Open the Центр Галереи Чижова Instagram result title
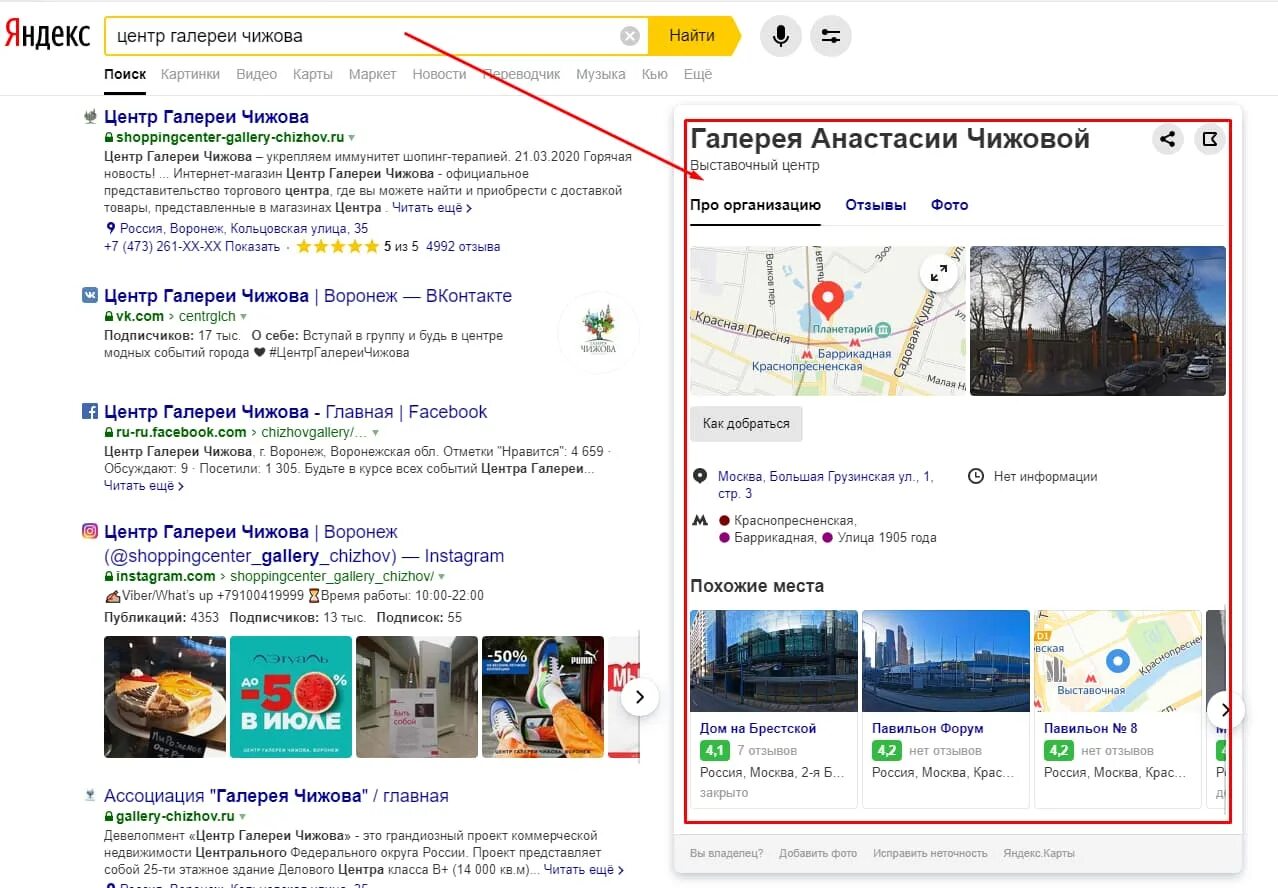The height and width of the screenshot is (888, 1278). [304, 543]
